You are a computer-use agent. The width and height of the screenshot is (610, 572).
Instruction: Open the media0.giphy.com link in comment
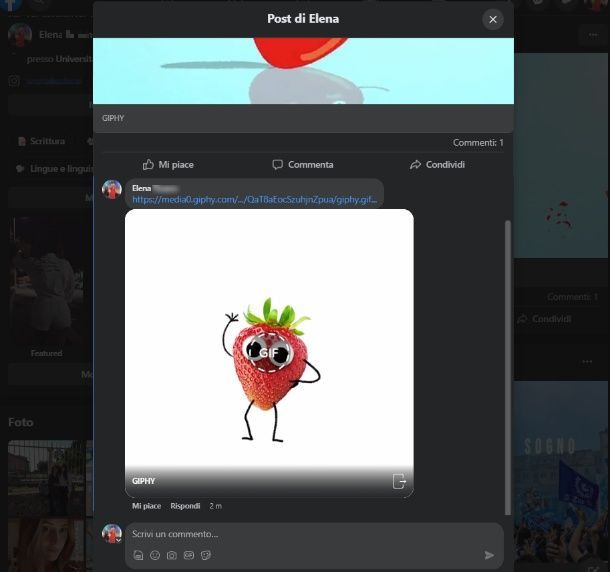coord(254,200)
